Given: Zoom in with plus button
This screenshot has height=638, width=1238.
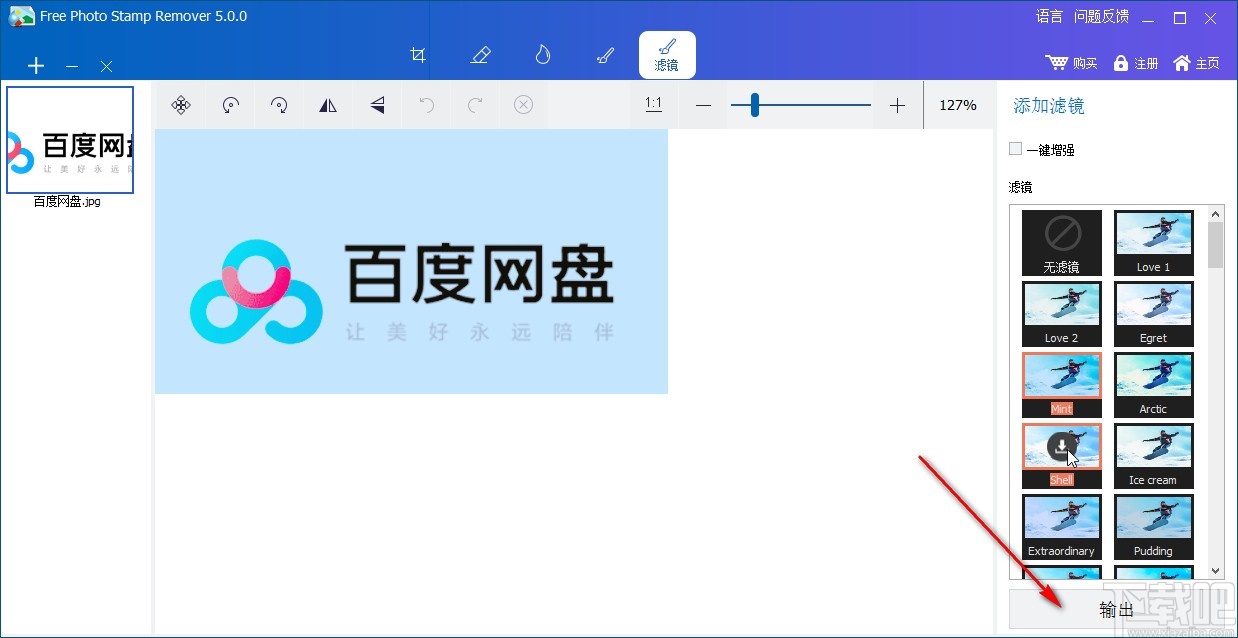Looking at the screenshot, I should 897,105.
